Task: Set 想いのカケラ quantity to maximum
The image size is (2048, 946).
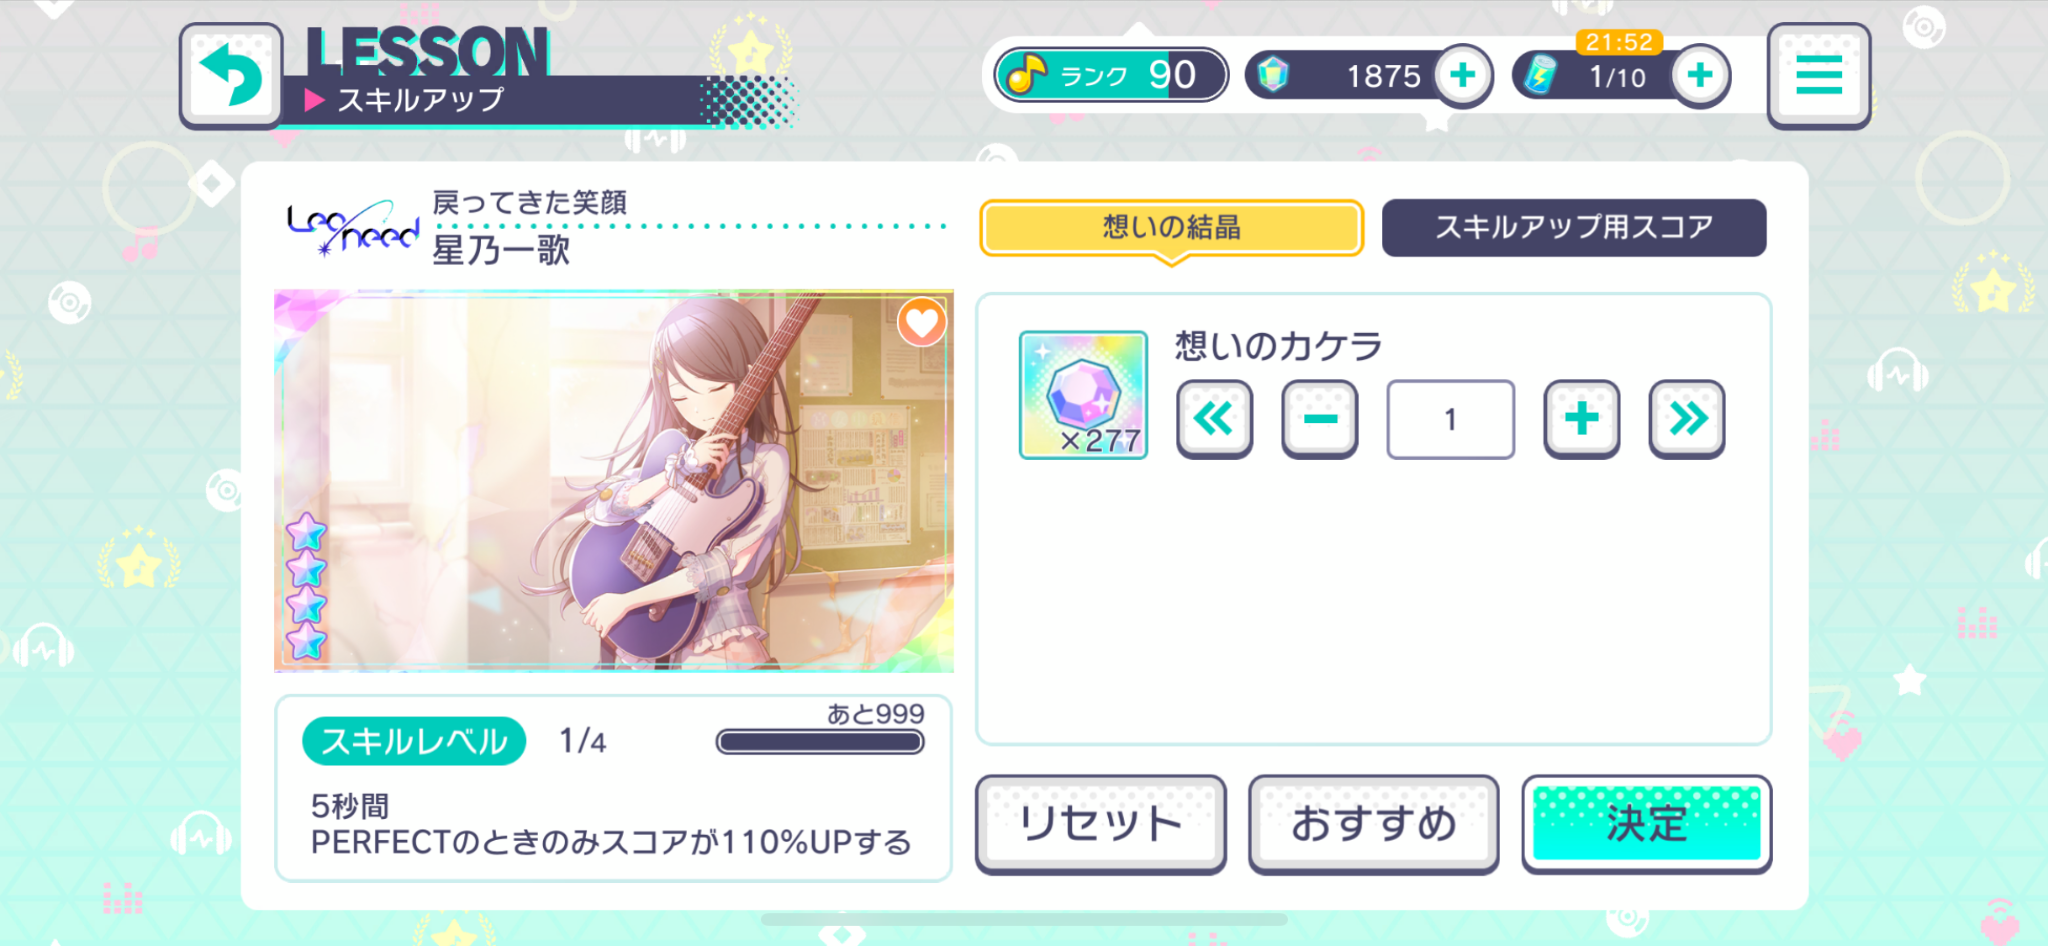Action: [1686, 419]
